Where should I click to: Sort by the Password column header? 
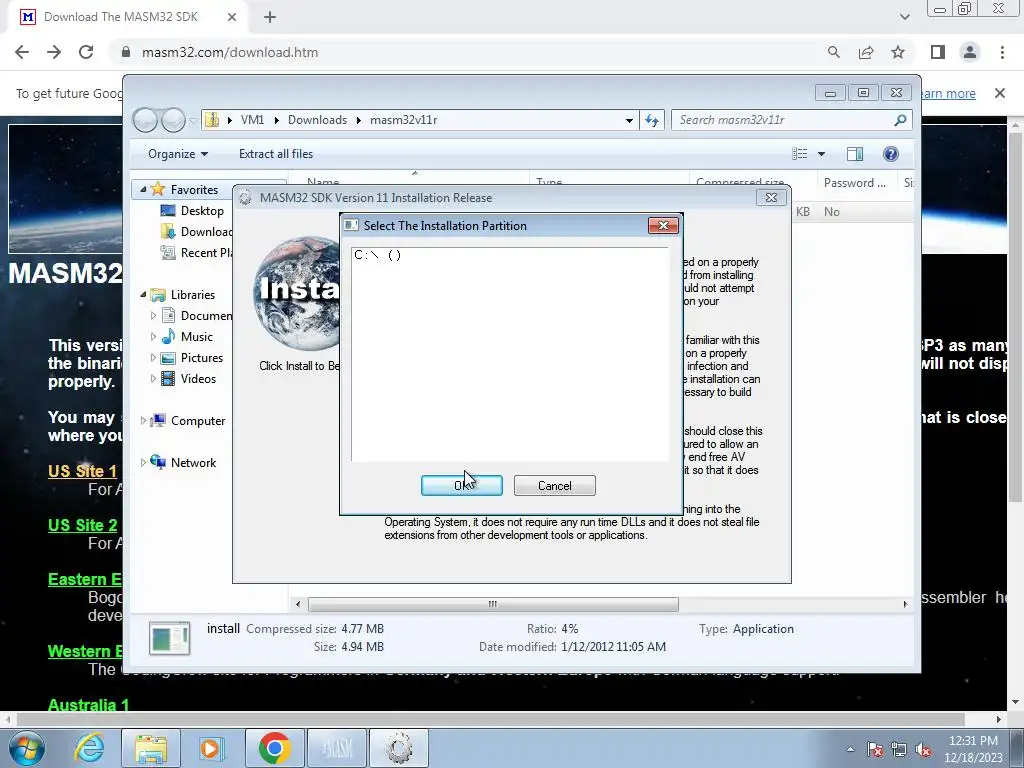point(855,183)
